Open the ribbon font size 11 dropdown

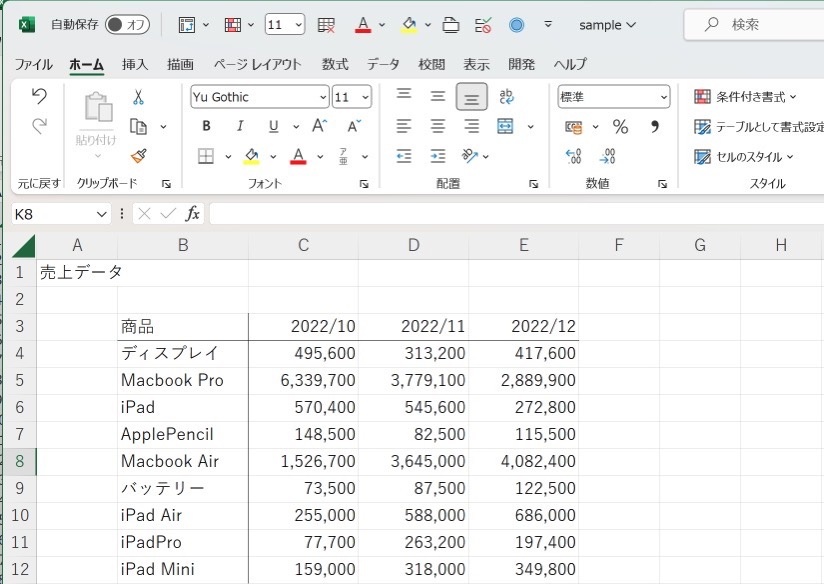[365, 97]
